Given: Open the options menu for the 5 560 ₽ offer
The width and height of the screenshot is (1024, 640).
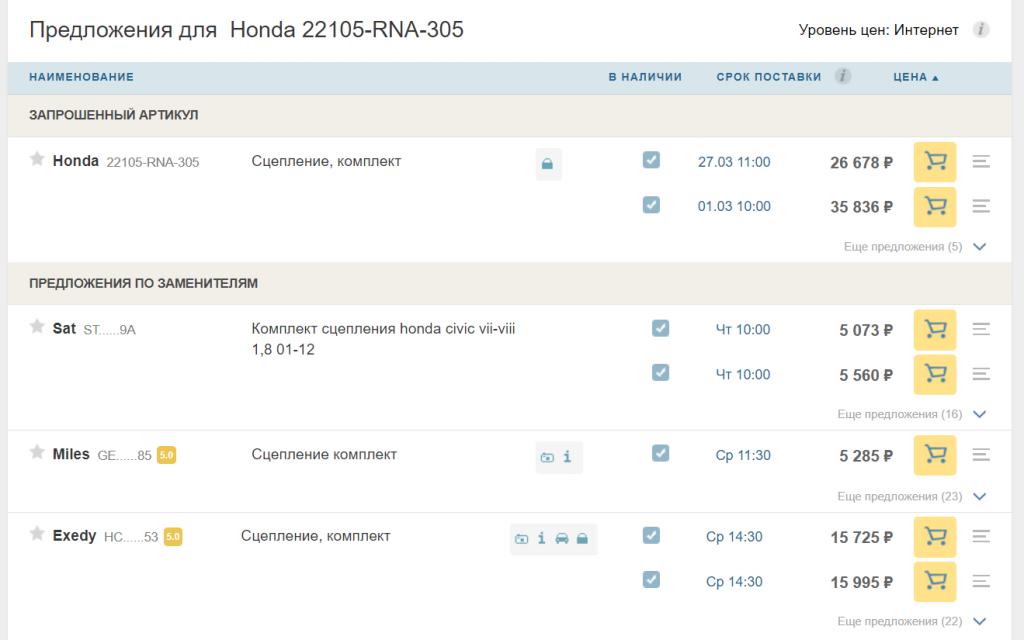Looking at the screenshot, I should coord(981,374).
